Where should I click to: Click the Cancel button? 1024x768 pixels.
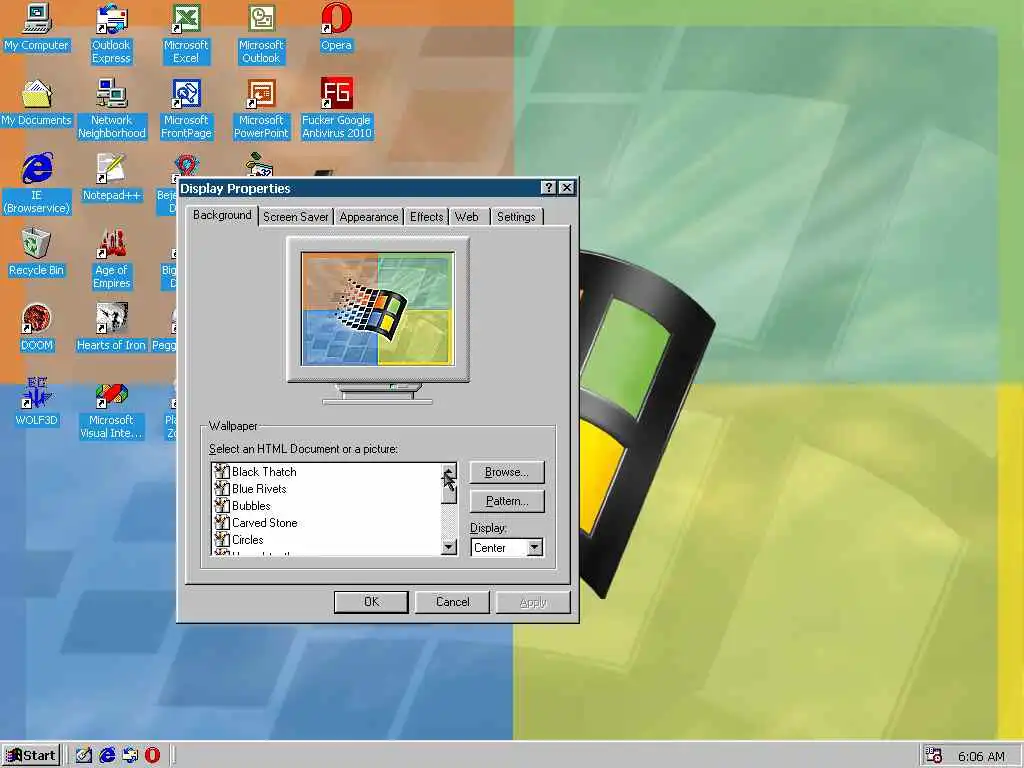(453, 602)
